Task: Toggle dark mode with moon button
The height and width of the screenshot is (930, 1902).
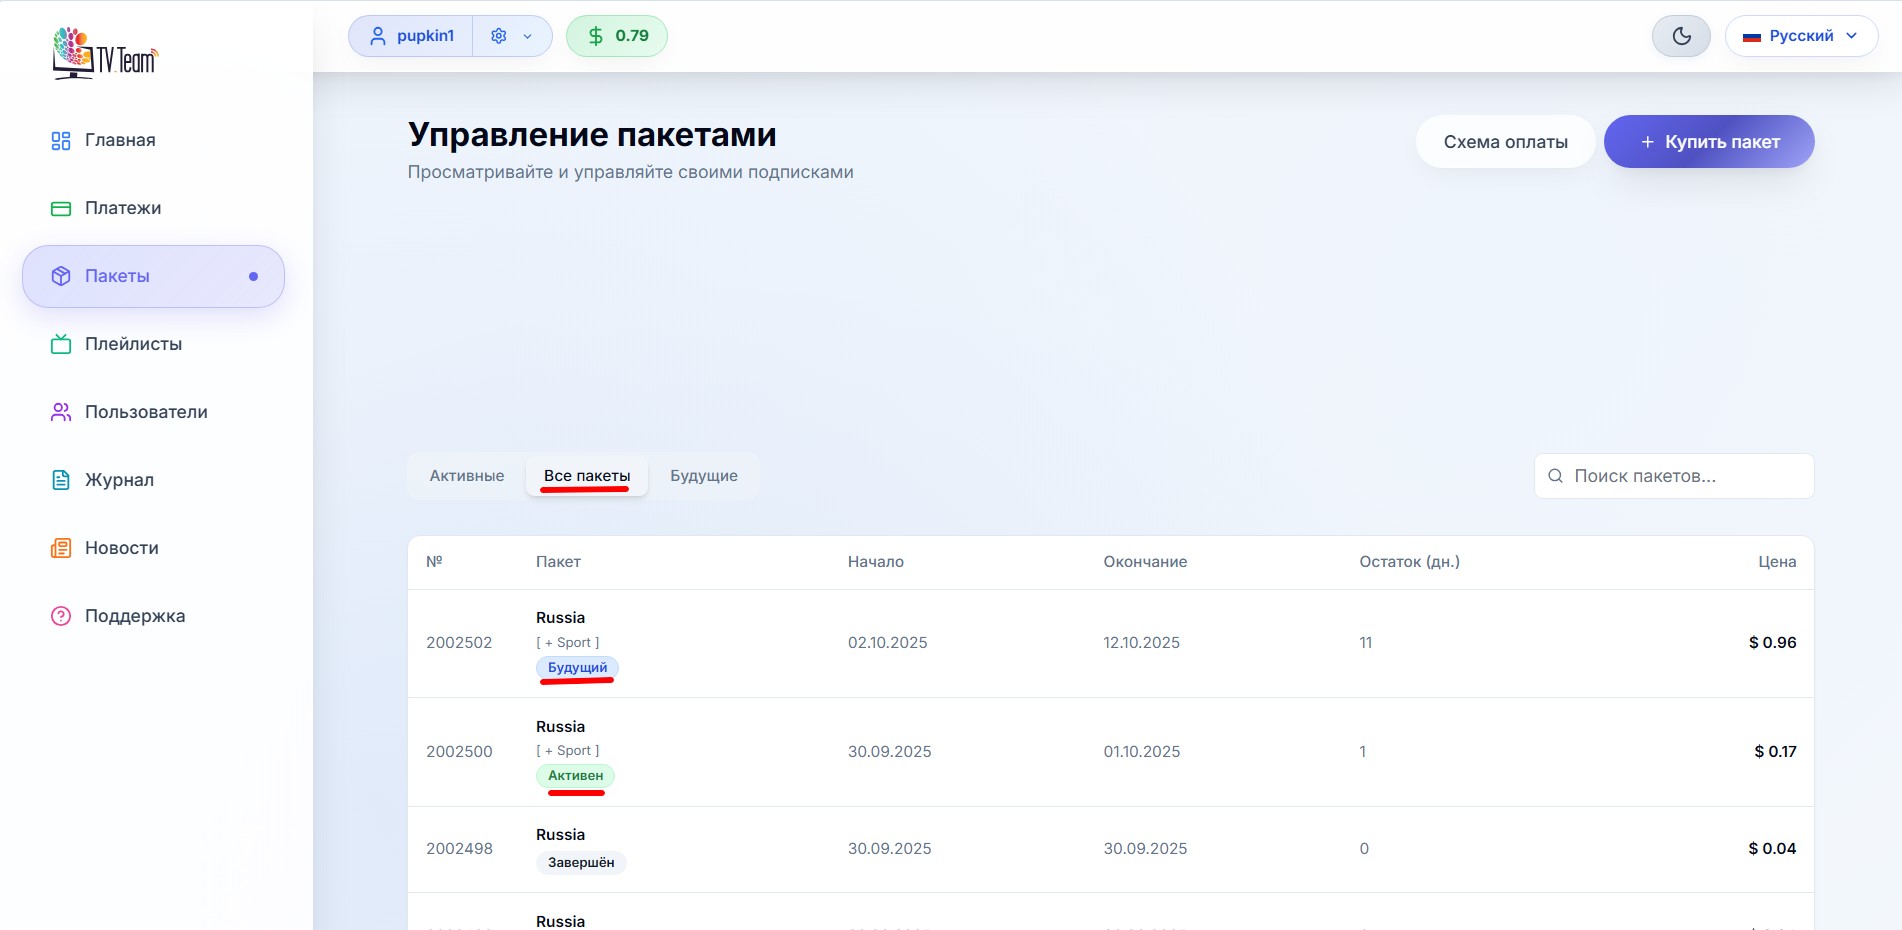Action: (x=1681, y=36)
